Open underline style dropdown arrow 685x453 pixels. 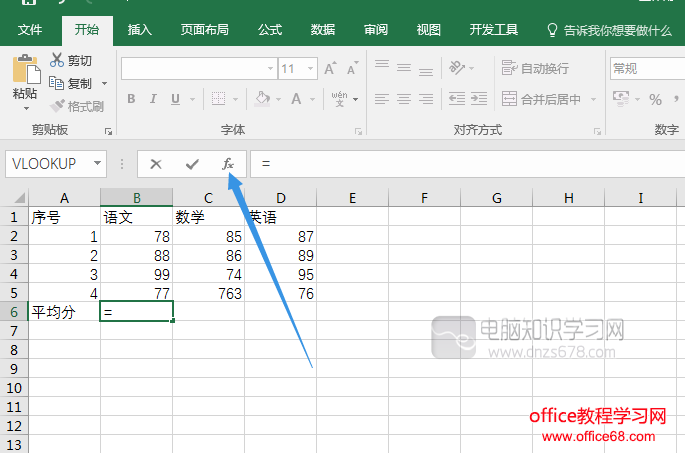(x=192, y=100)
